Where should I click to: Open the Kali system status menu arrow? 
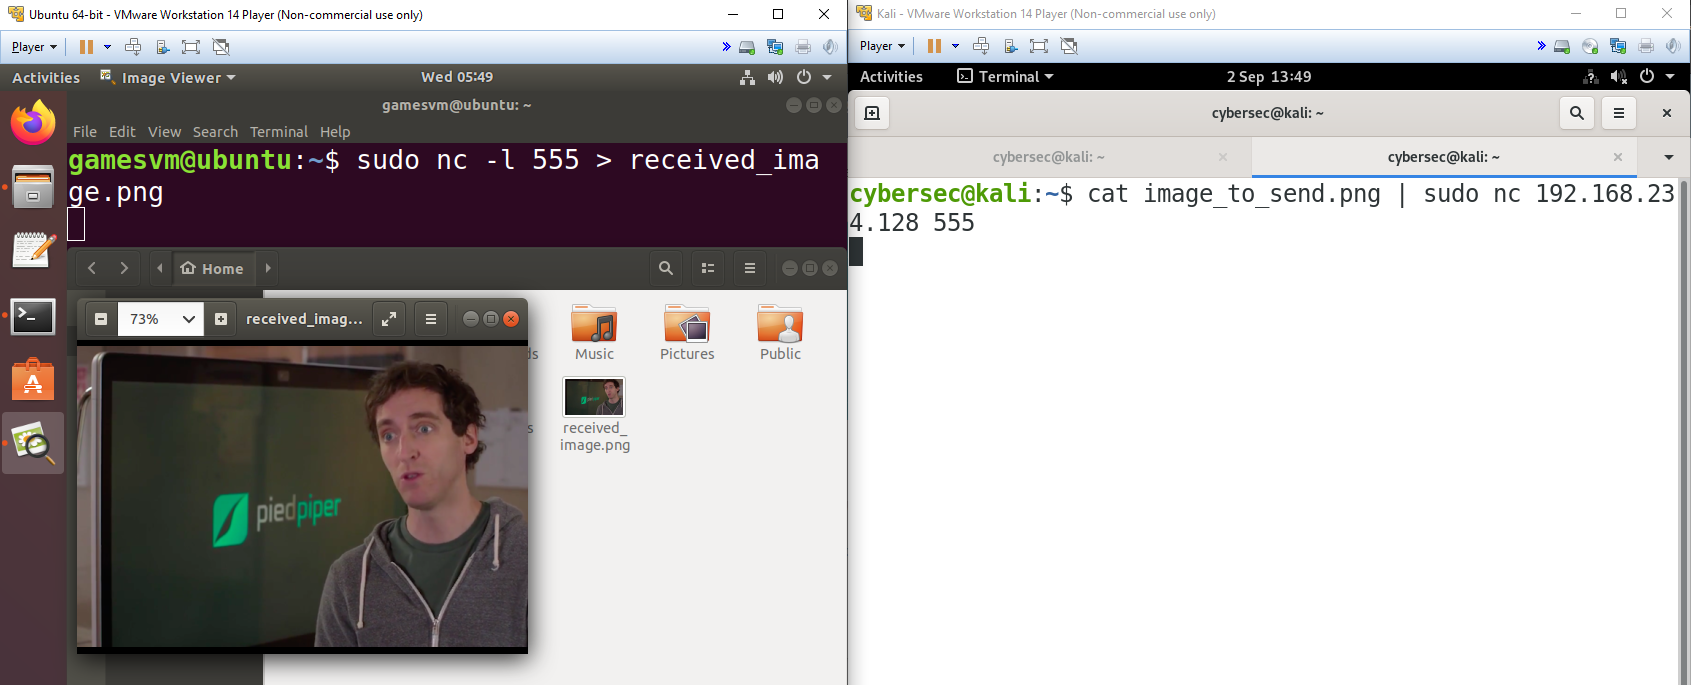pyautogui.click(x=1670, y=77)
